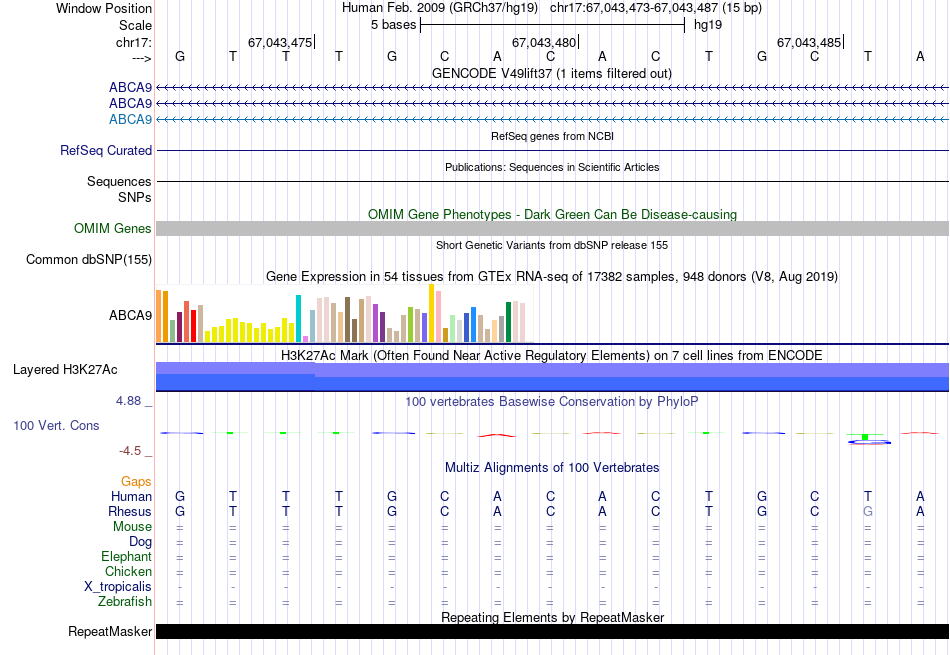Click the Human species label
The height and width of the screenshot is (655, 950).
(131, 496)
